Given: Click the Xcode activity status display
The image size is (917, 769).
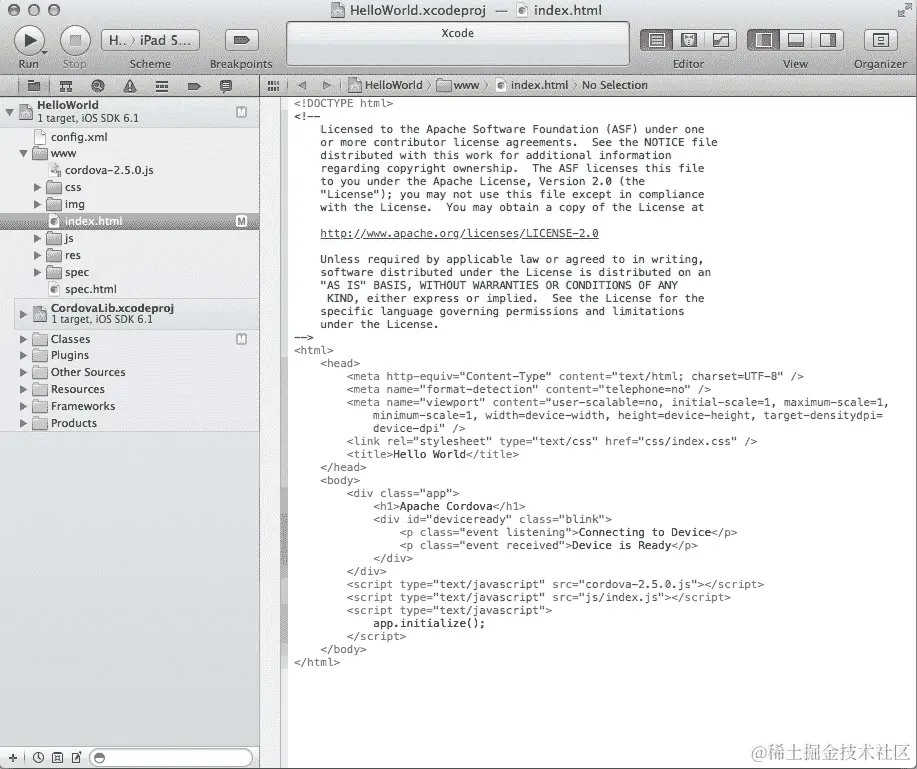Looking at the screenshot, I should [457, 44].
